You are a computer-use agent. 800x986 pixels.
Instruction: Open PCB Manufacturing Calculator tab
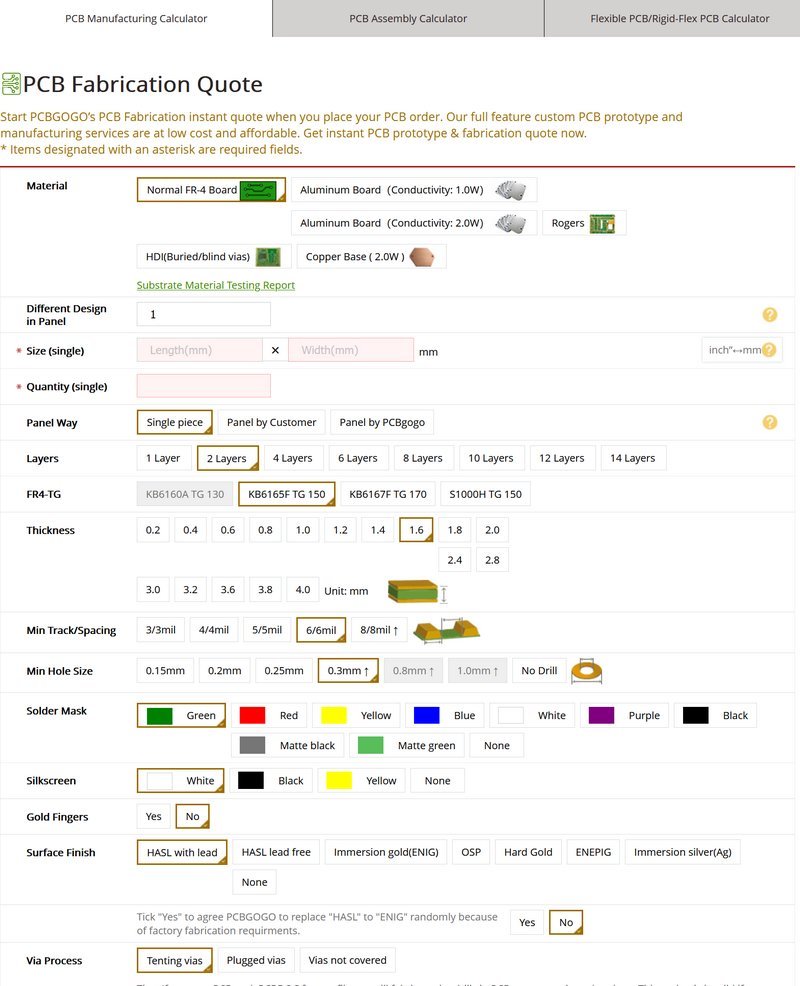coord(136,19)
